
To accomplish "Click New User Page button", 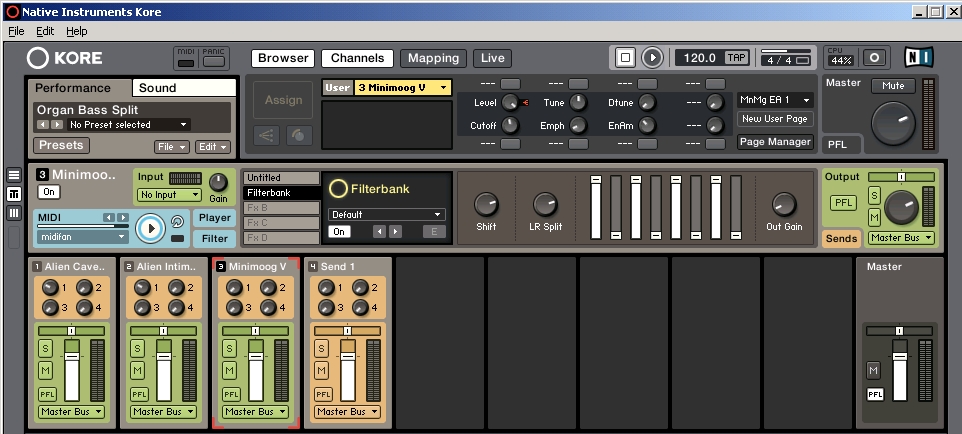I will pos(775,118).
